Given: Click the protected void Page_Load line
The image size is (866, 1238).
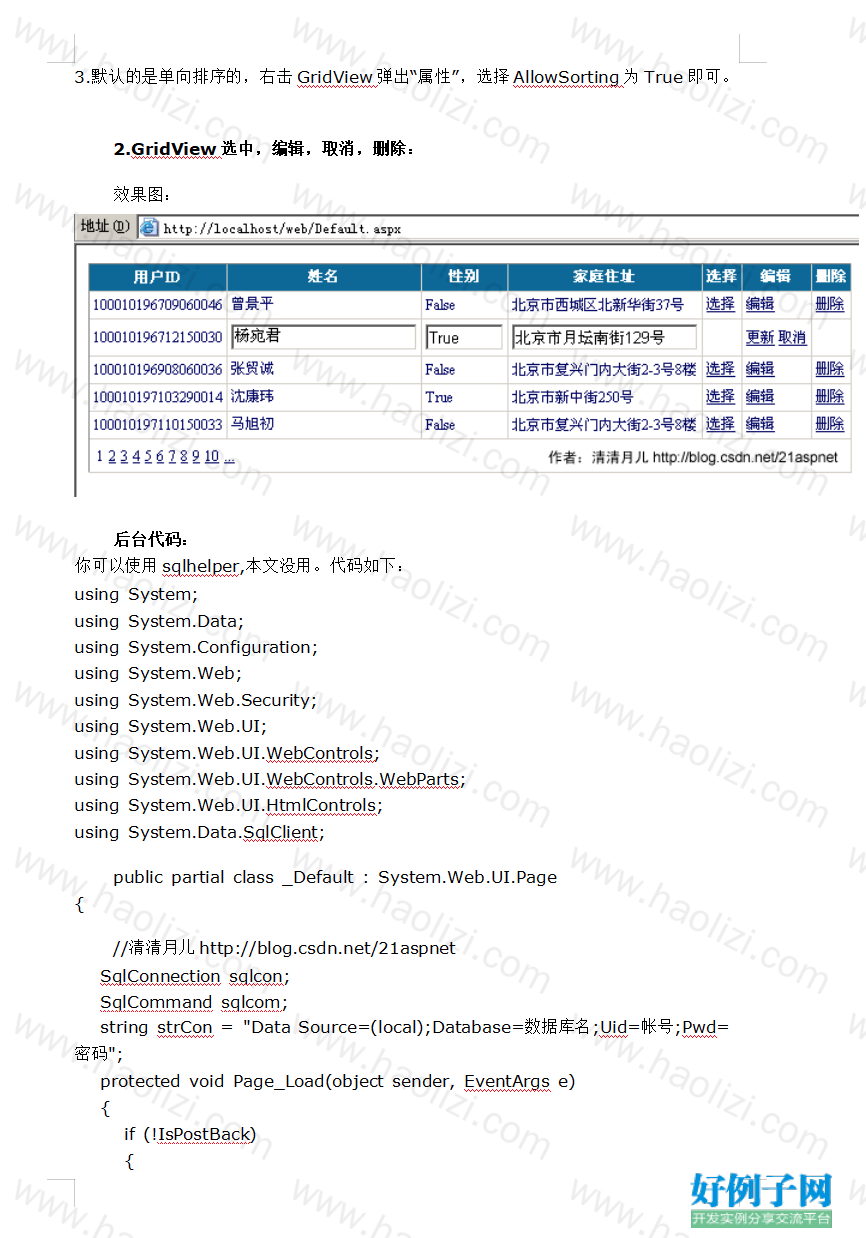Looking at the screenshot, I should click(x=338, y=1081).
